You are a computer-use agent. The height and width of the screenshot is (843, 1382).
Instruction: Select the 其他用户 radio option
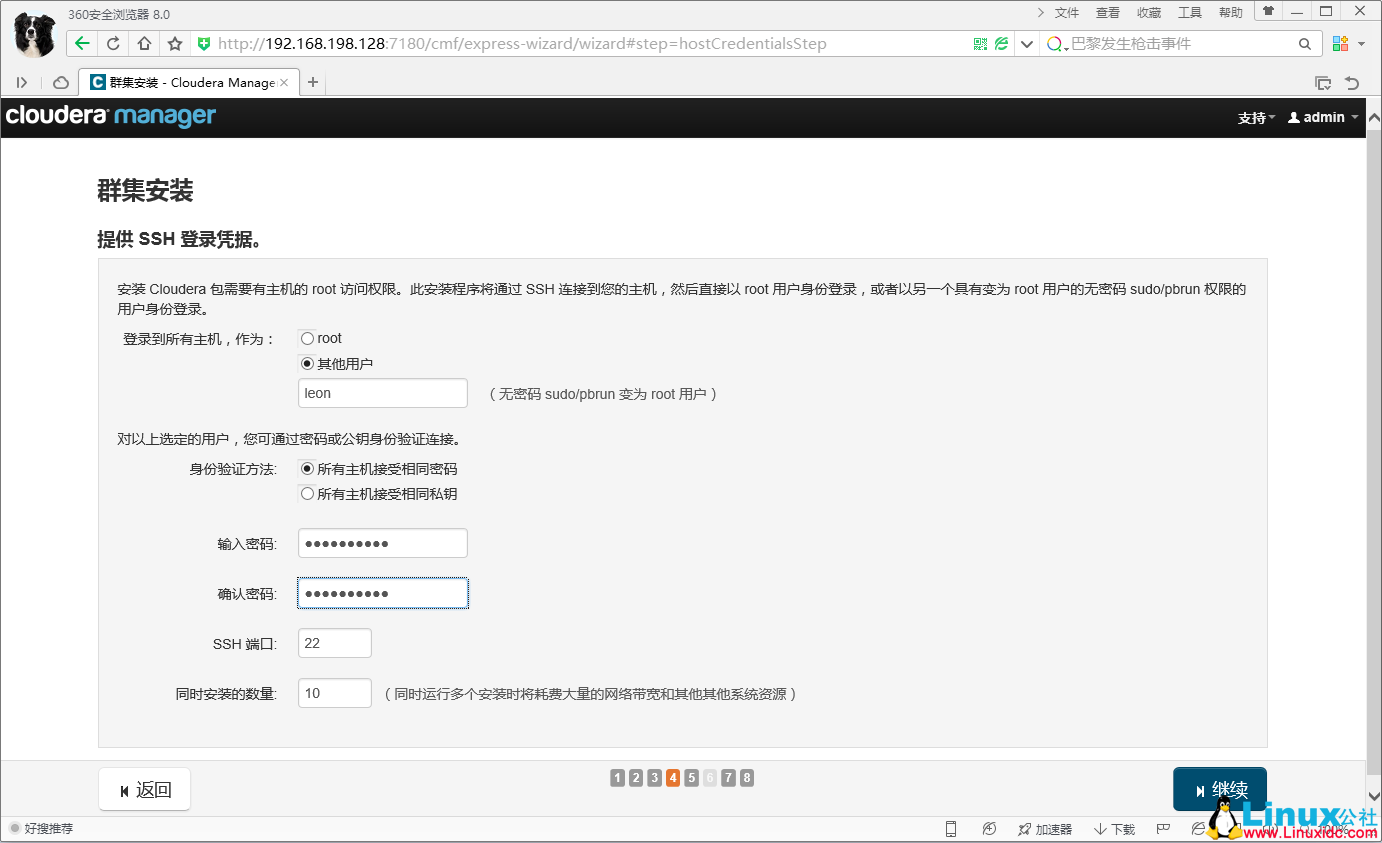(x=307, y=363)
